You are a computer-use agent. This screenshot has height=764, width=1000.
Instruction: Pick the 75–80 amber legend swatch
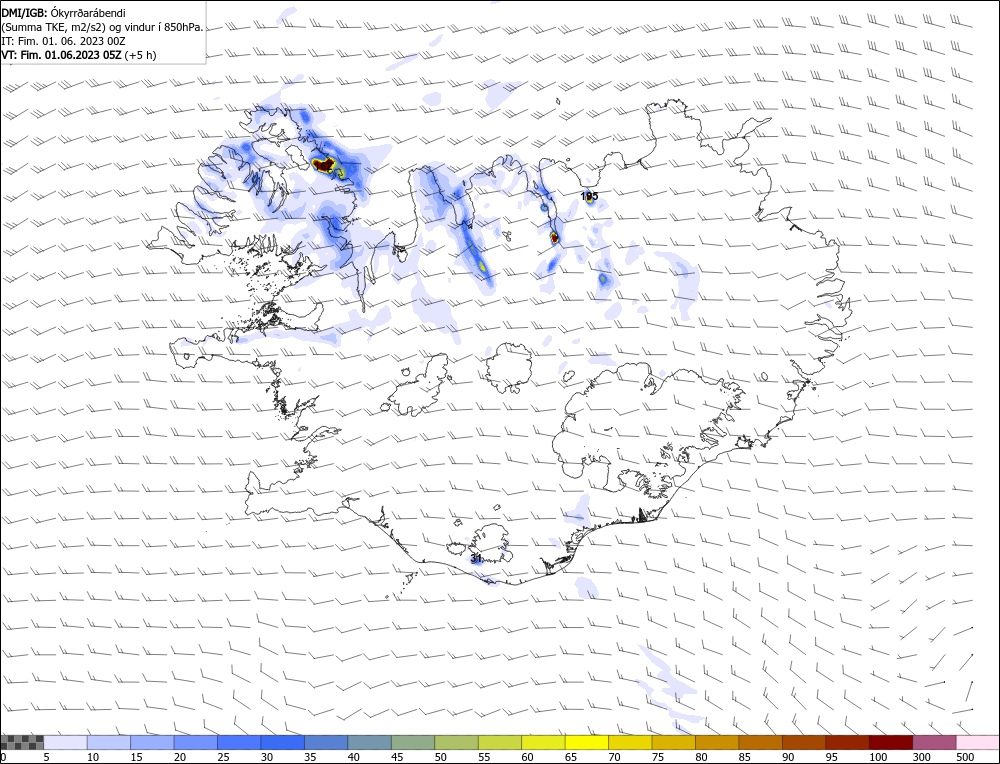tap(673, 742)
